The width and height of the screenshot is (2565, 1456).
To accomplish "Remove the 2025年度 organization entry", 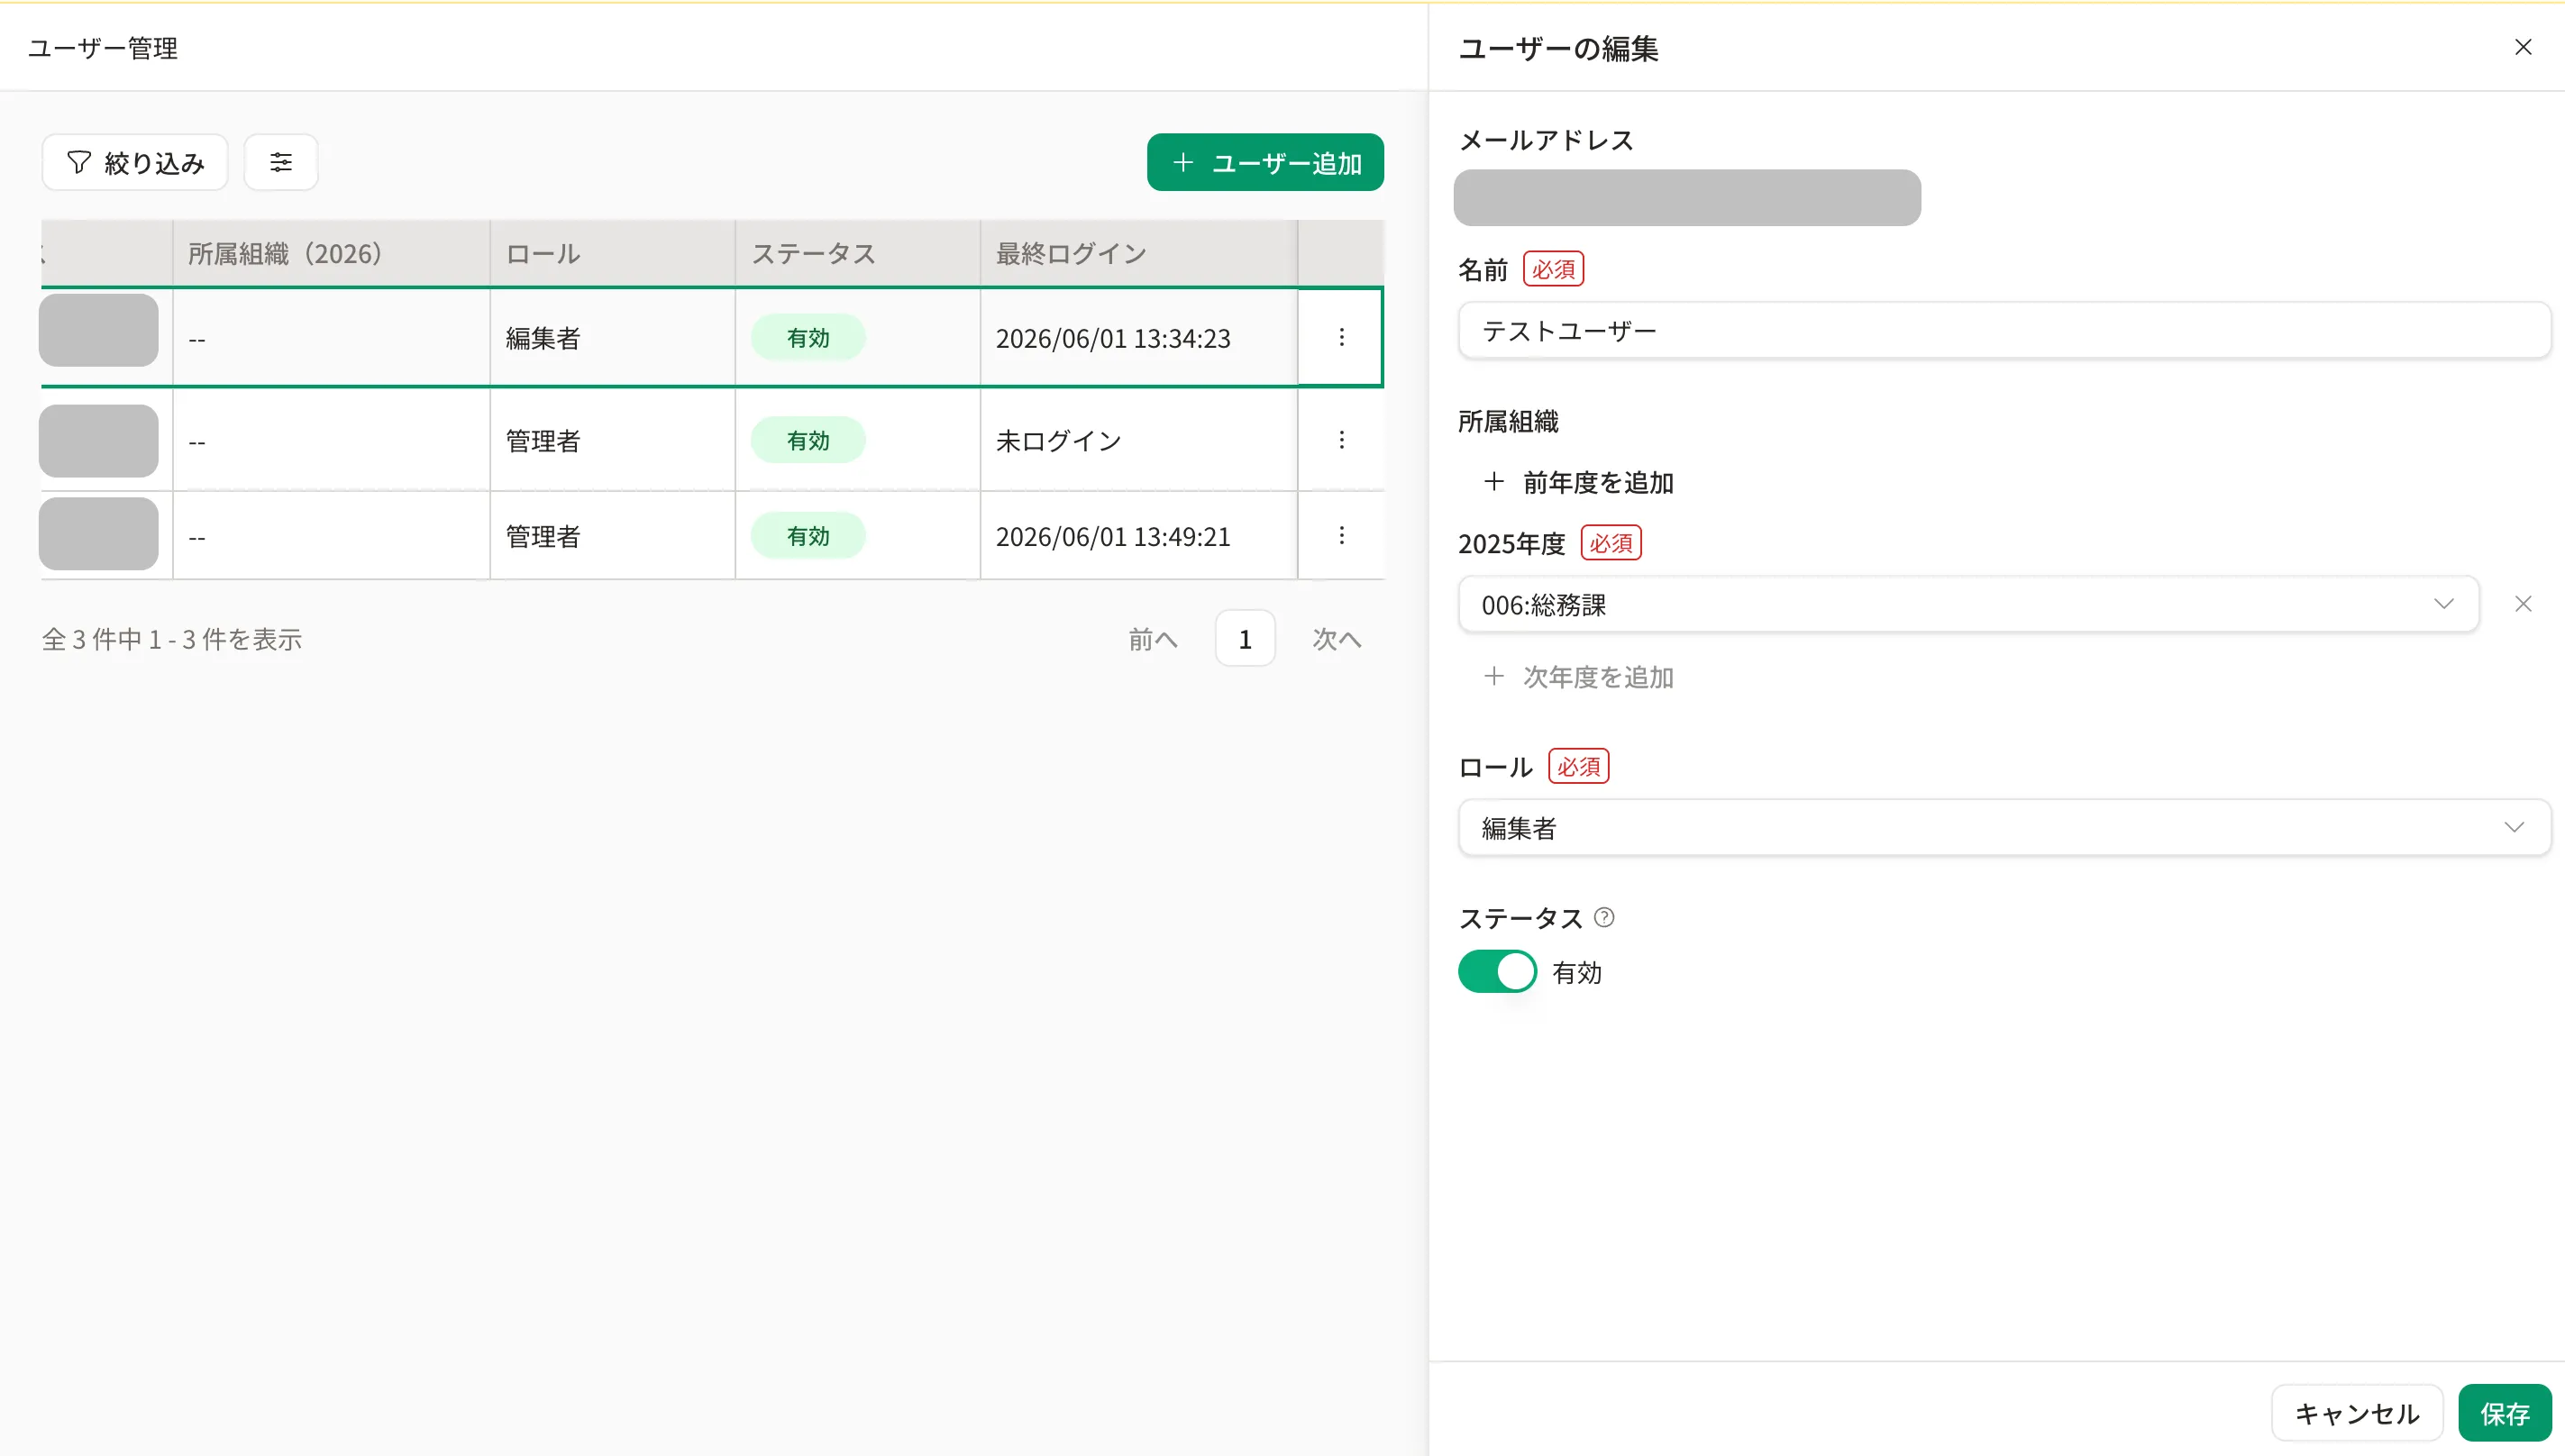I will point(2522,604).
